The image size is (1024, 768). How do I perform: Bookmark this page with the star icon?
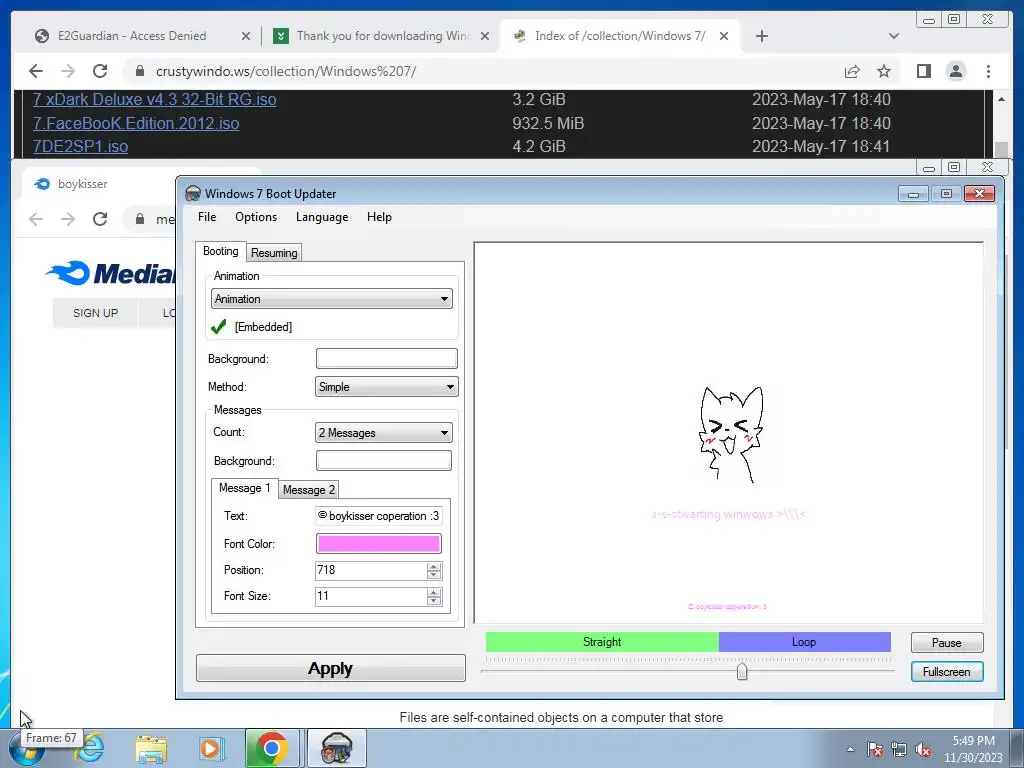[x=884, y=71]
